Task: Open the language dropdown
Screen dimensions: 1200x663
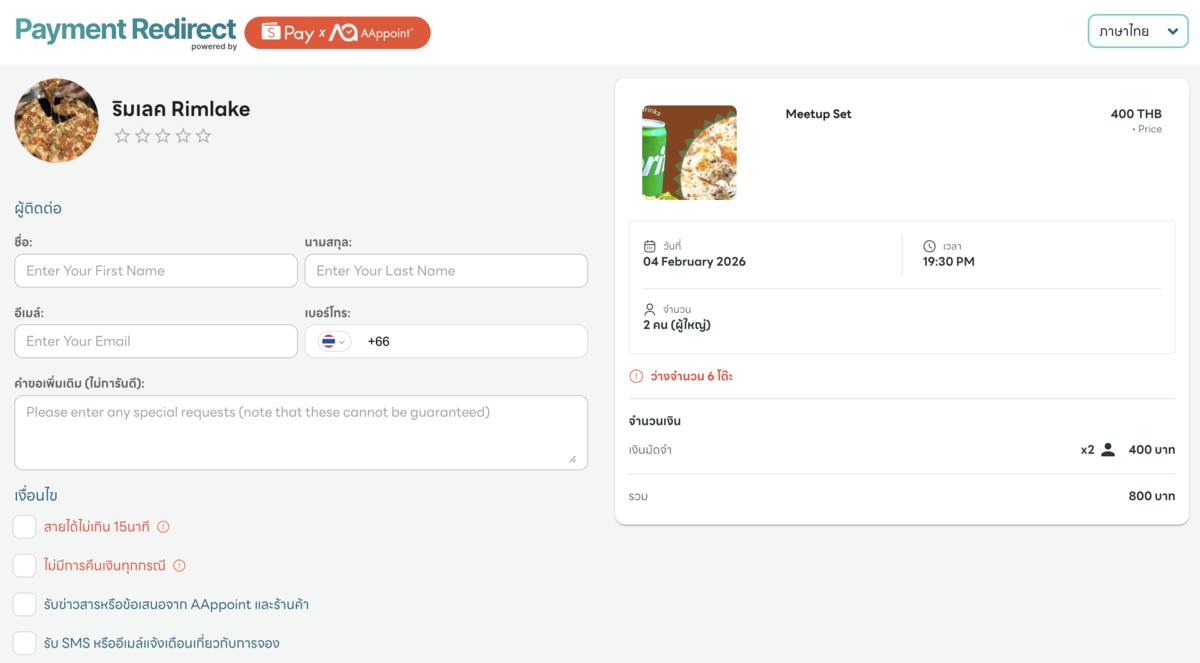Action: click(1137, 32)
